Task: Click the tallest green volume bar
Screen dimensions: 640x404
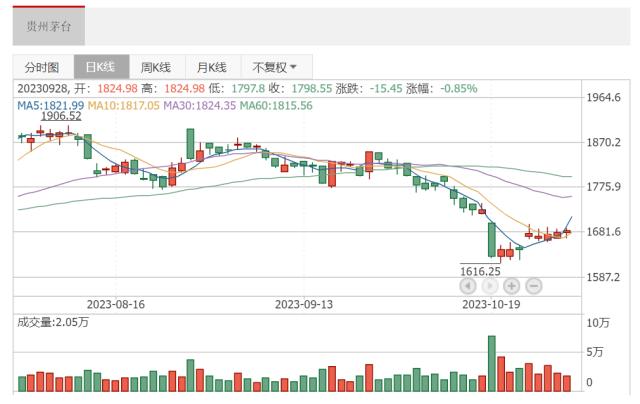Action: point(492,364)
